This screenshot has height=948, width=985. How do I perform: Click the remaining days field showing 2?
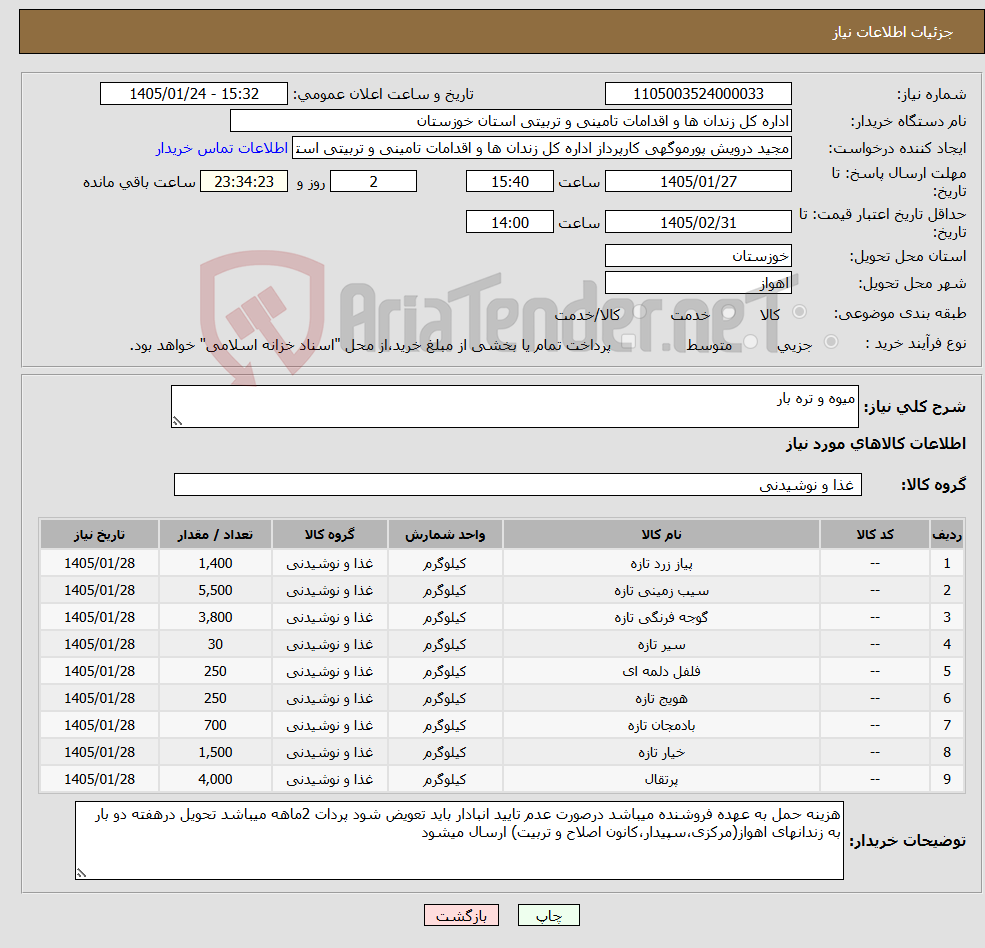coord(373,182)
